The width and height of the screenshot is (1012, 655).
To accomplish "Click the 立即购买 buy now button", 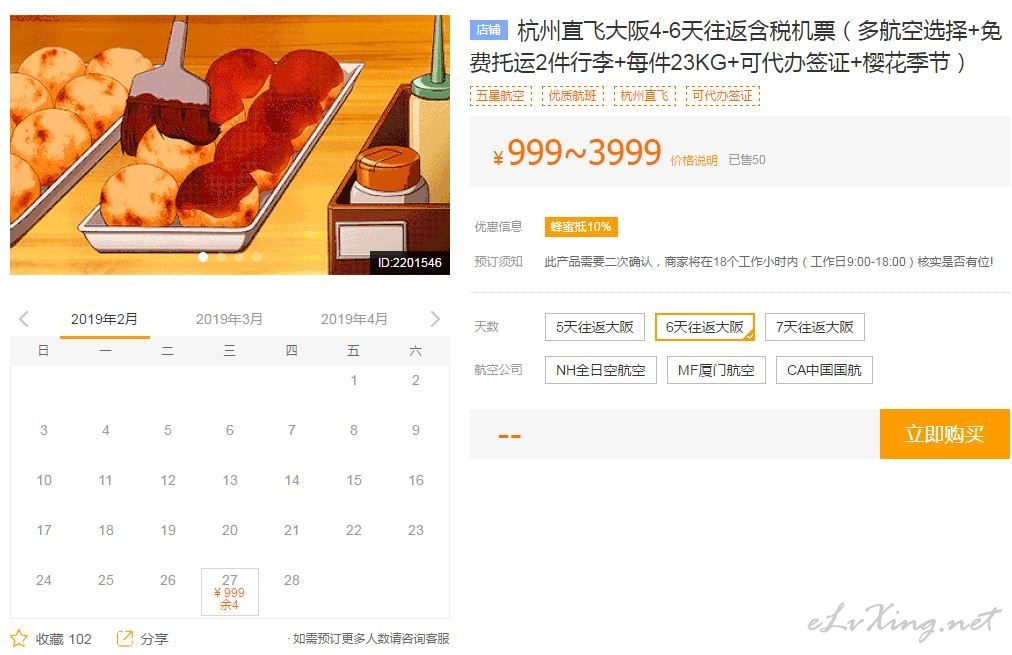I will click(x=944, y=434).
